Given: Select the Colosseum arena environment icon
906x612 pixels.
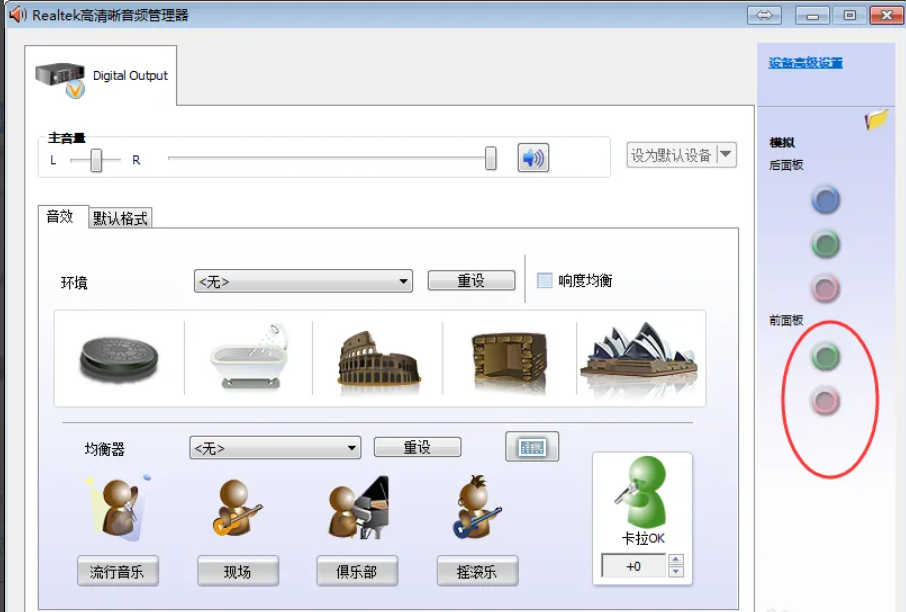Looking at the screenshot, I should coord(378,358).
